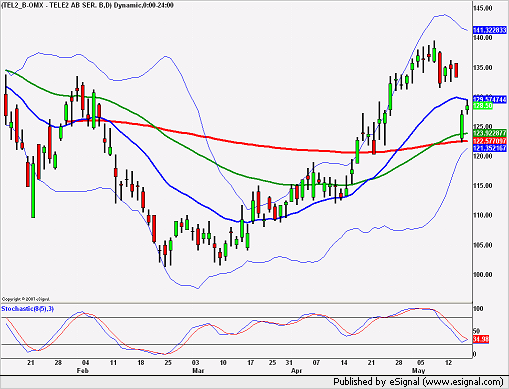Select the blue 121.352167 lower value tag
Screen dimensions: 509x389
coord(490,148)
